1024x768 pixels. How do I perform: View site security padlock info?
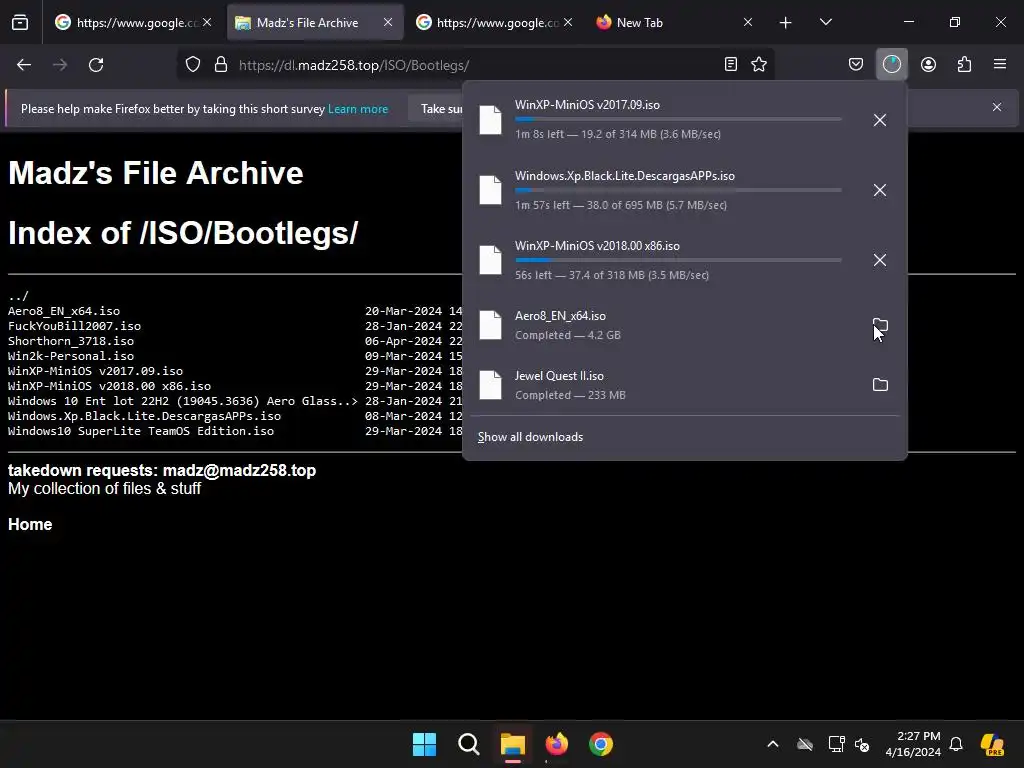[x=221, y=65]
